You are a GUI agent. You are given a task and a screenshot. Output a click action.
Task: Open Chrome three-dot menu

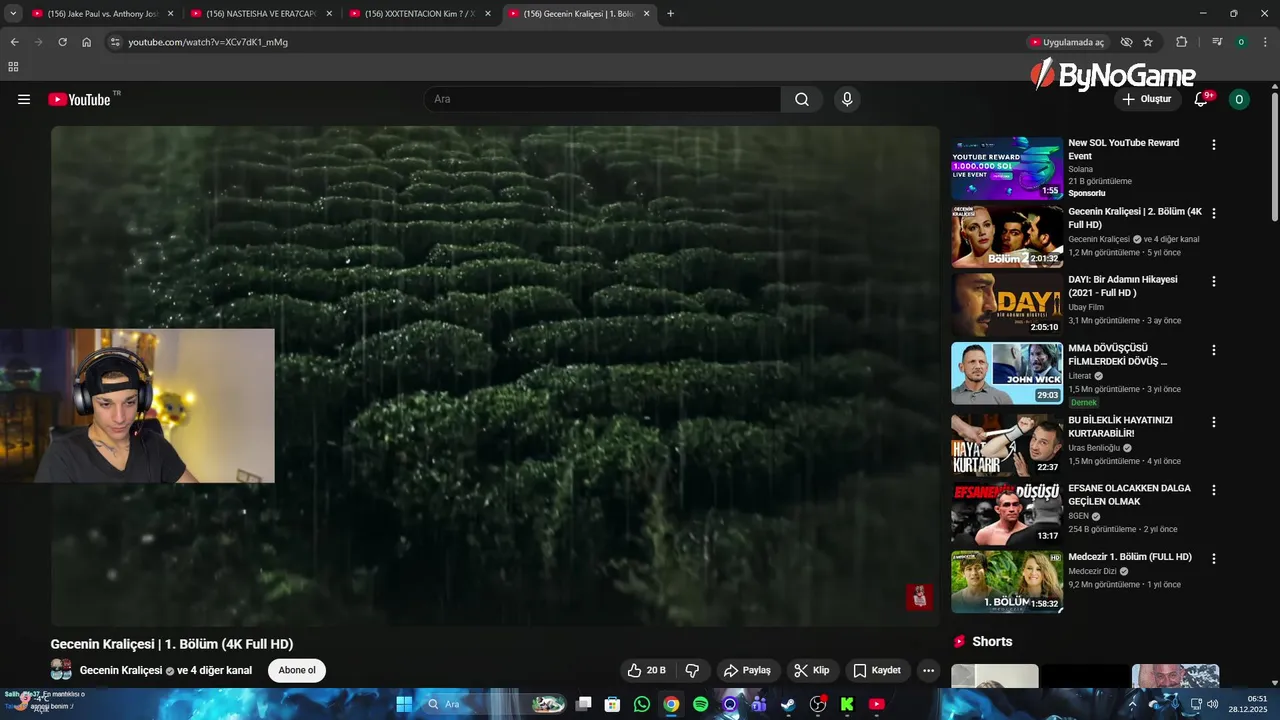pyautogui.click(x=1266, y=42)
